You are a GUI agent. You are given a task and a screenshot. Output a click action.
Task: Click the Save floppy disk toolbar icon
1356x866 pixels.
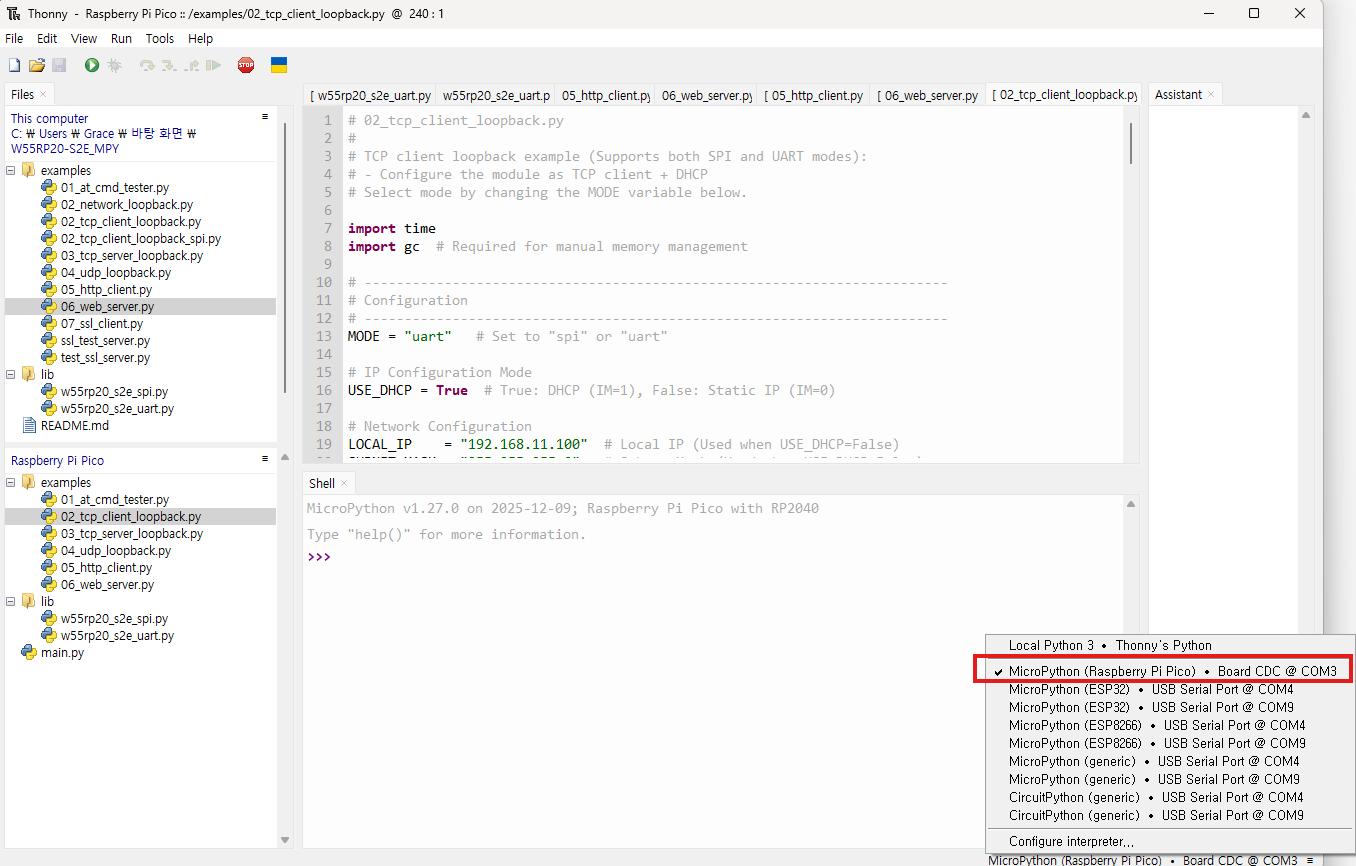tap(59, 65)
